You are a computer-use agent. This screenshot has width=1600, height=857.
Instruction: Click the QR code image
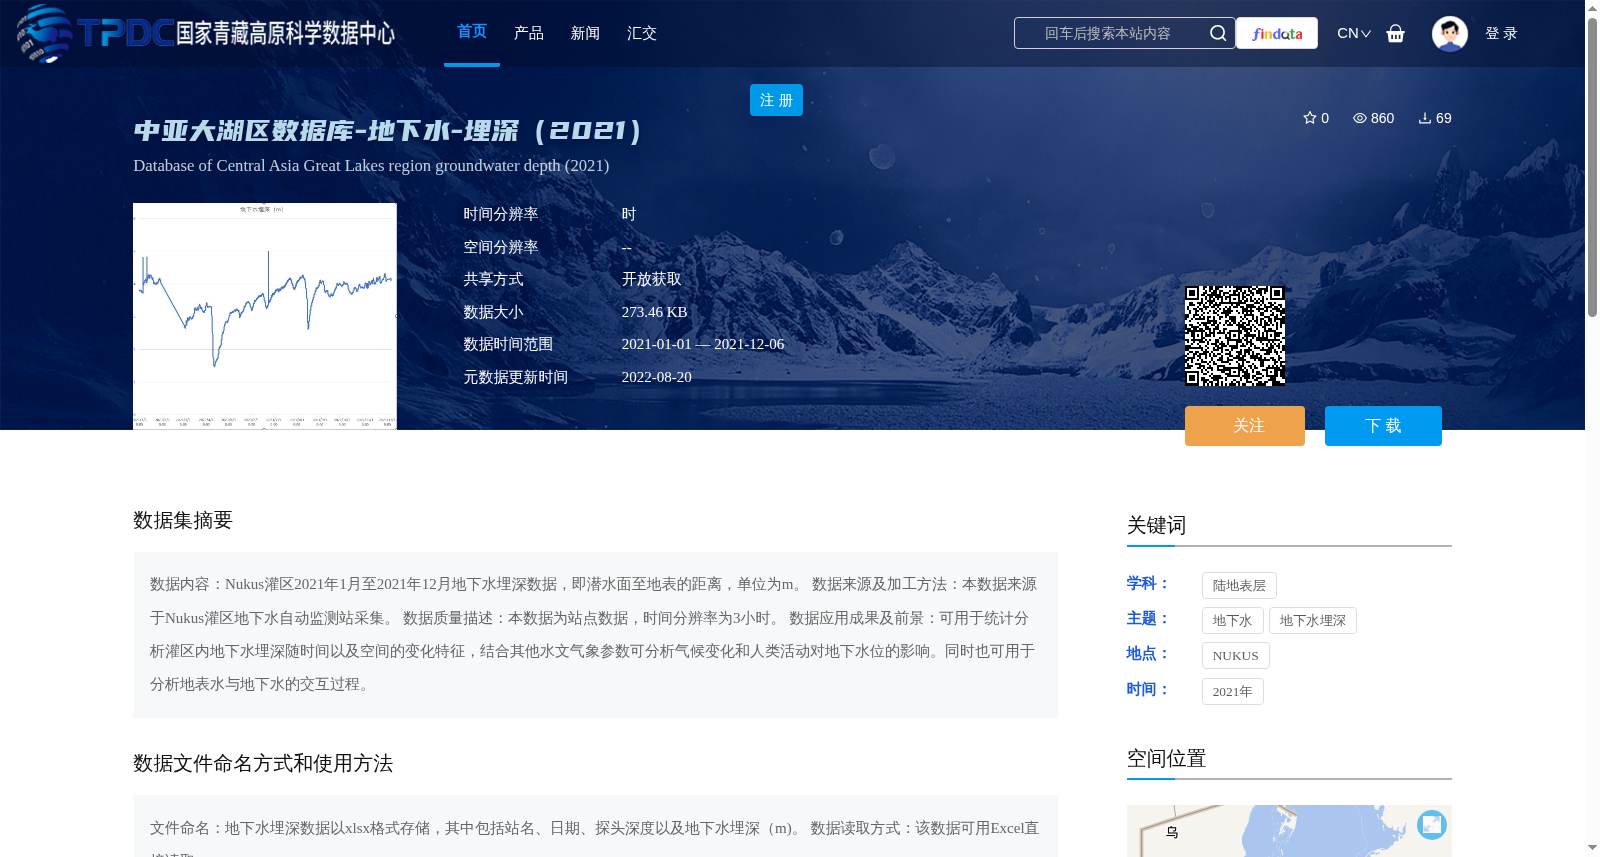(x=1235, y=336)
